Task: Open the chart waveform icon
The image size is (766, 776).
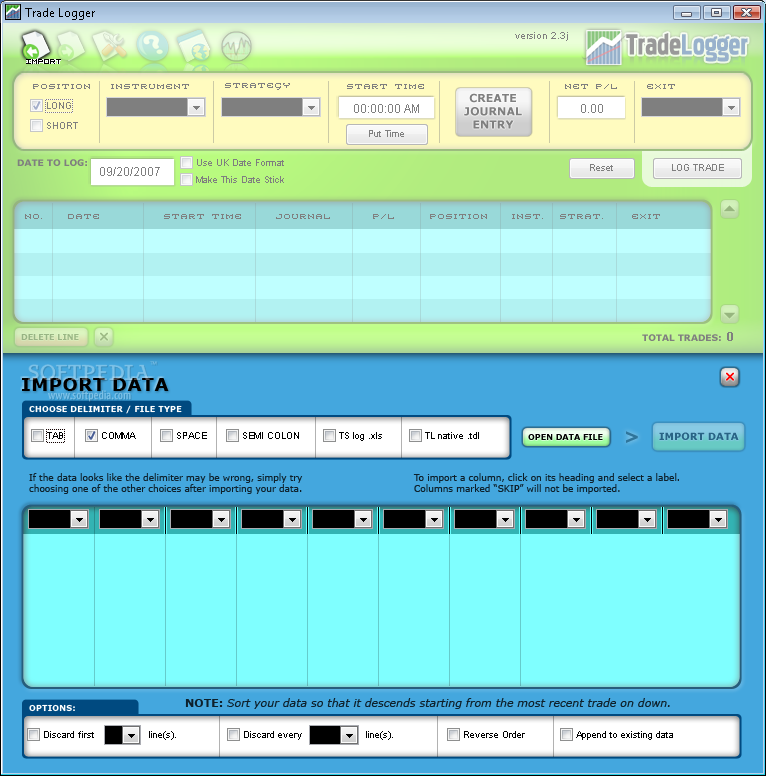Action: [237, 47]
